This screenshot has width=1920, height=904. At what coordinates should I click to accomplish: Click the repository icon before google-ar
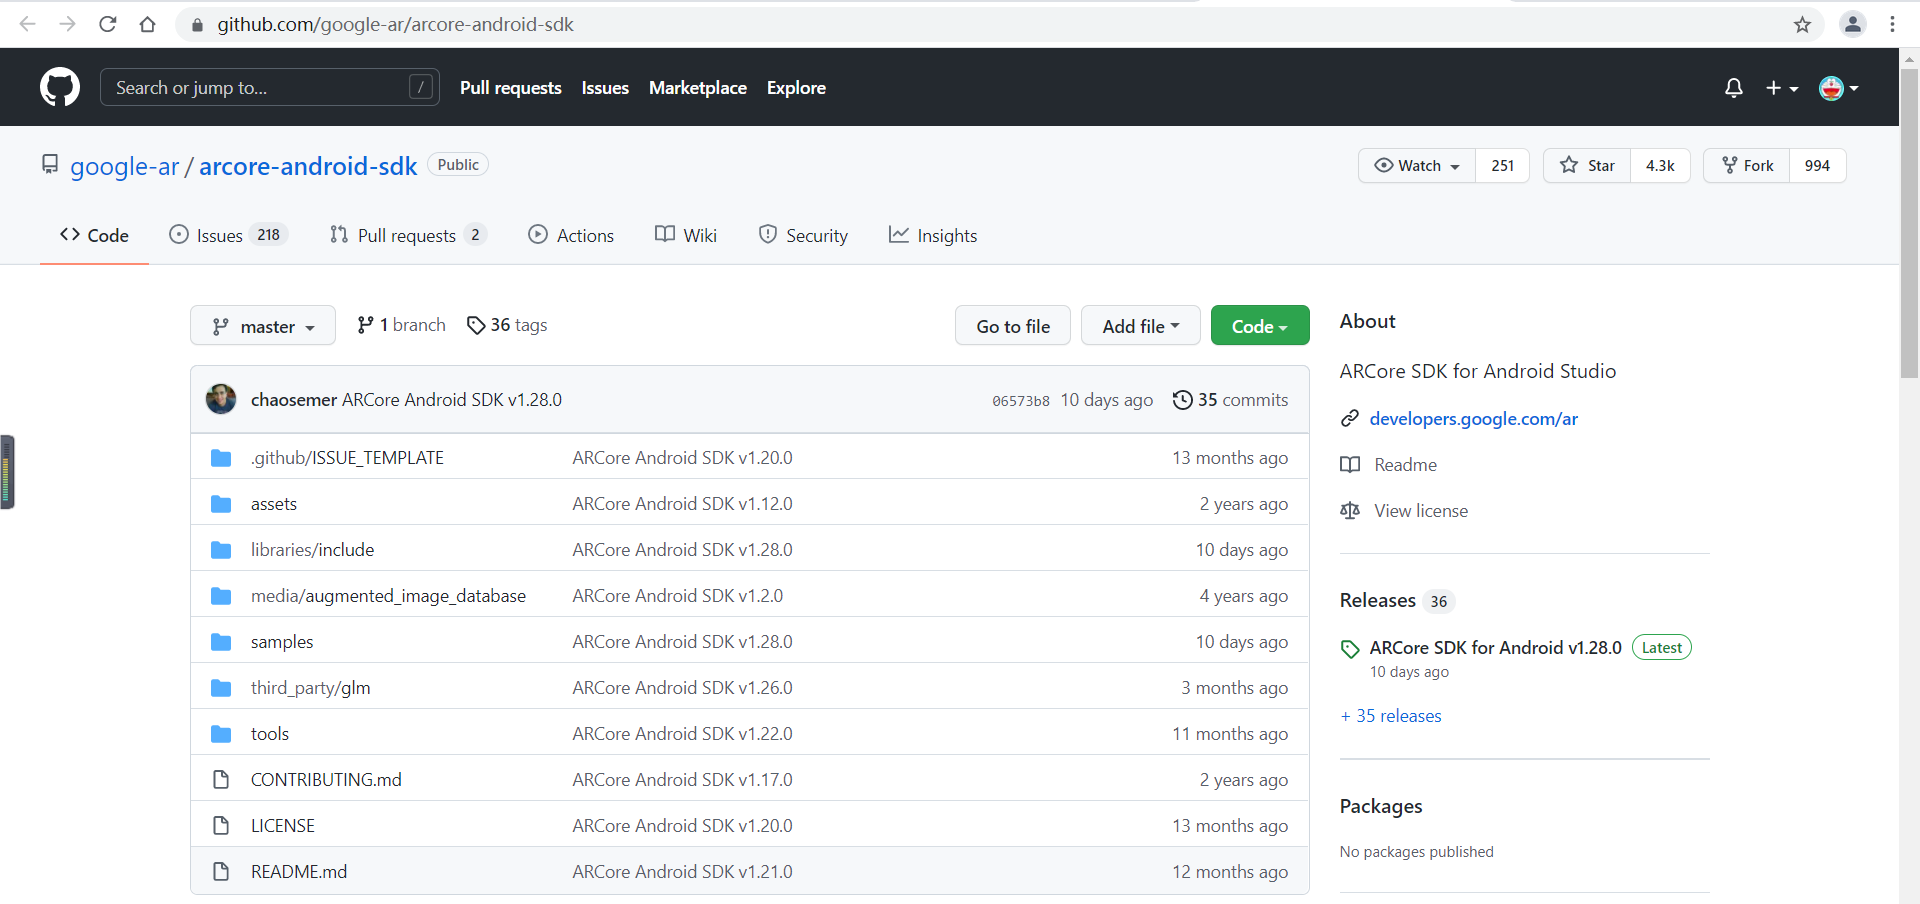click(x=50, y=165)
